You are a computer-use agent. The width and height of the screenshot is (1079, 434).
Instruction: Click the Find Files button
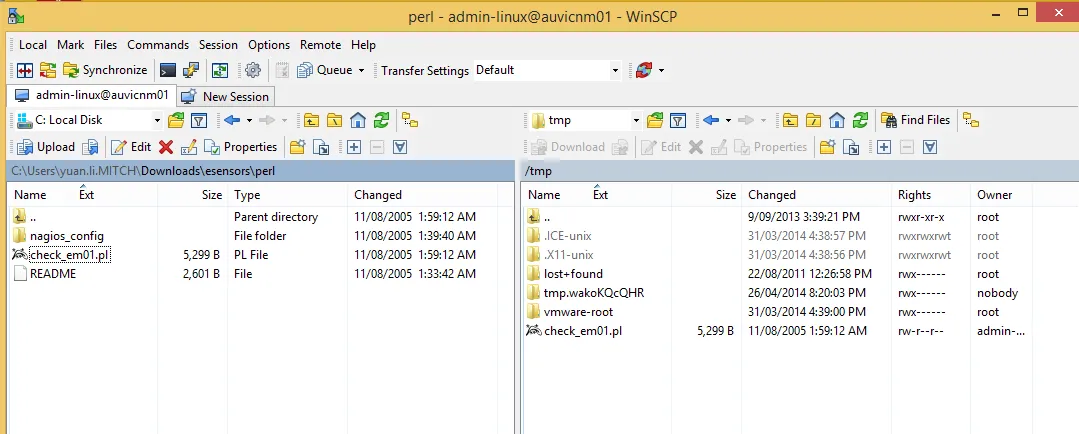[916, 120]
